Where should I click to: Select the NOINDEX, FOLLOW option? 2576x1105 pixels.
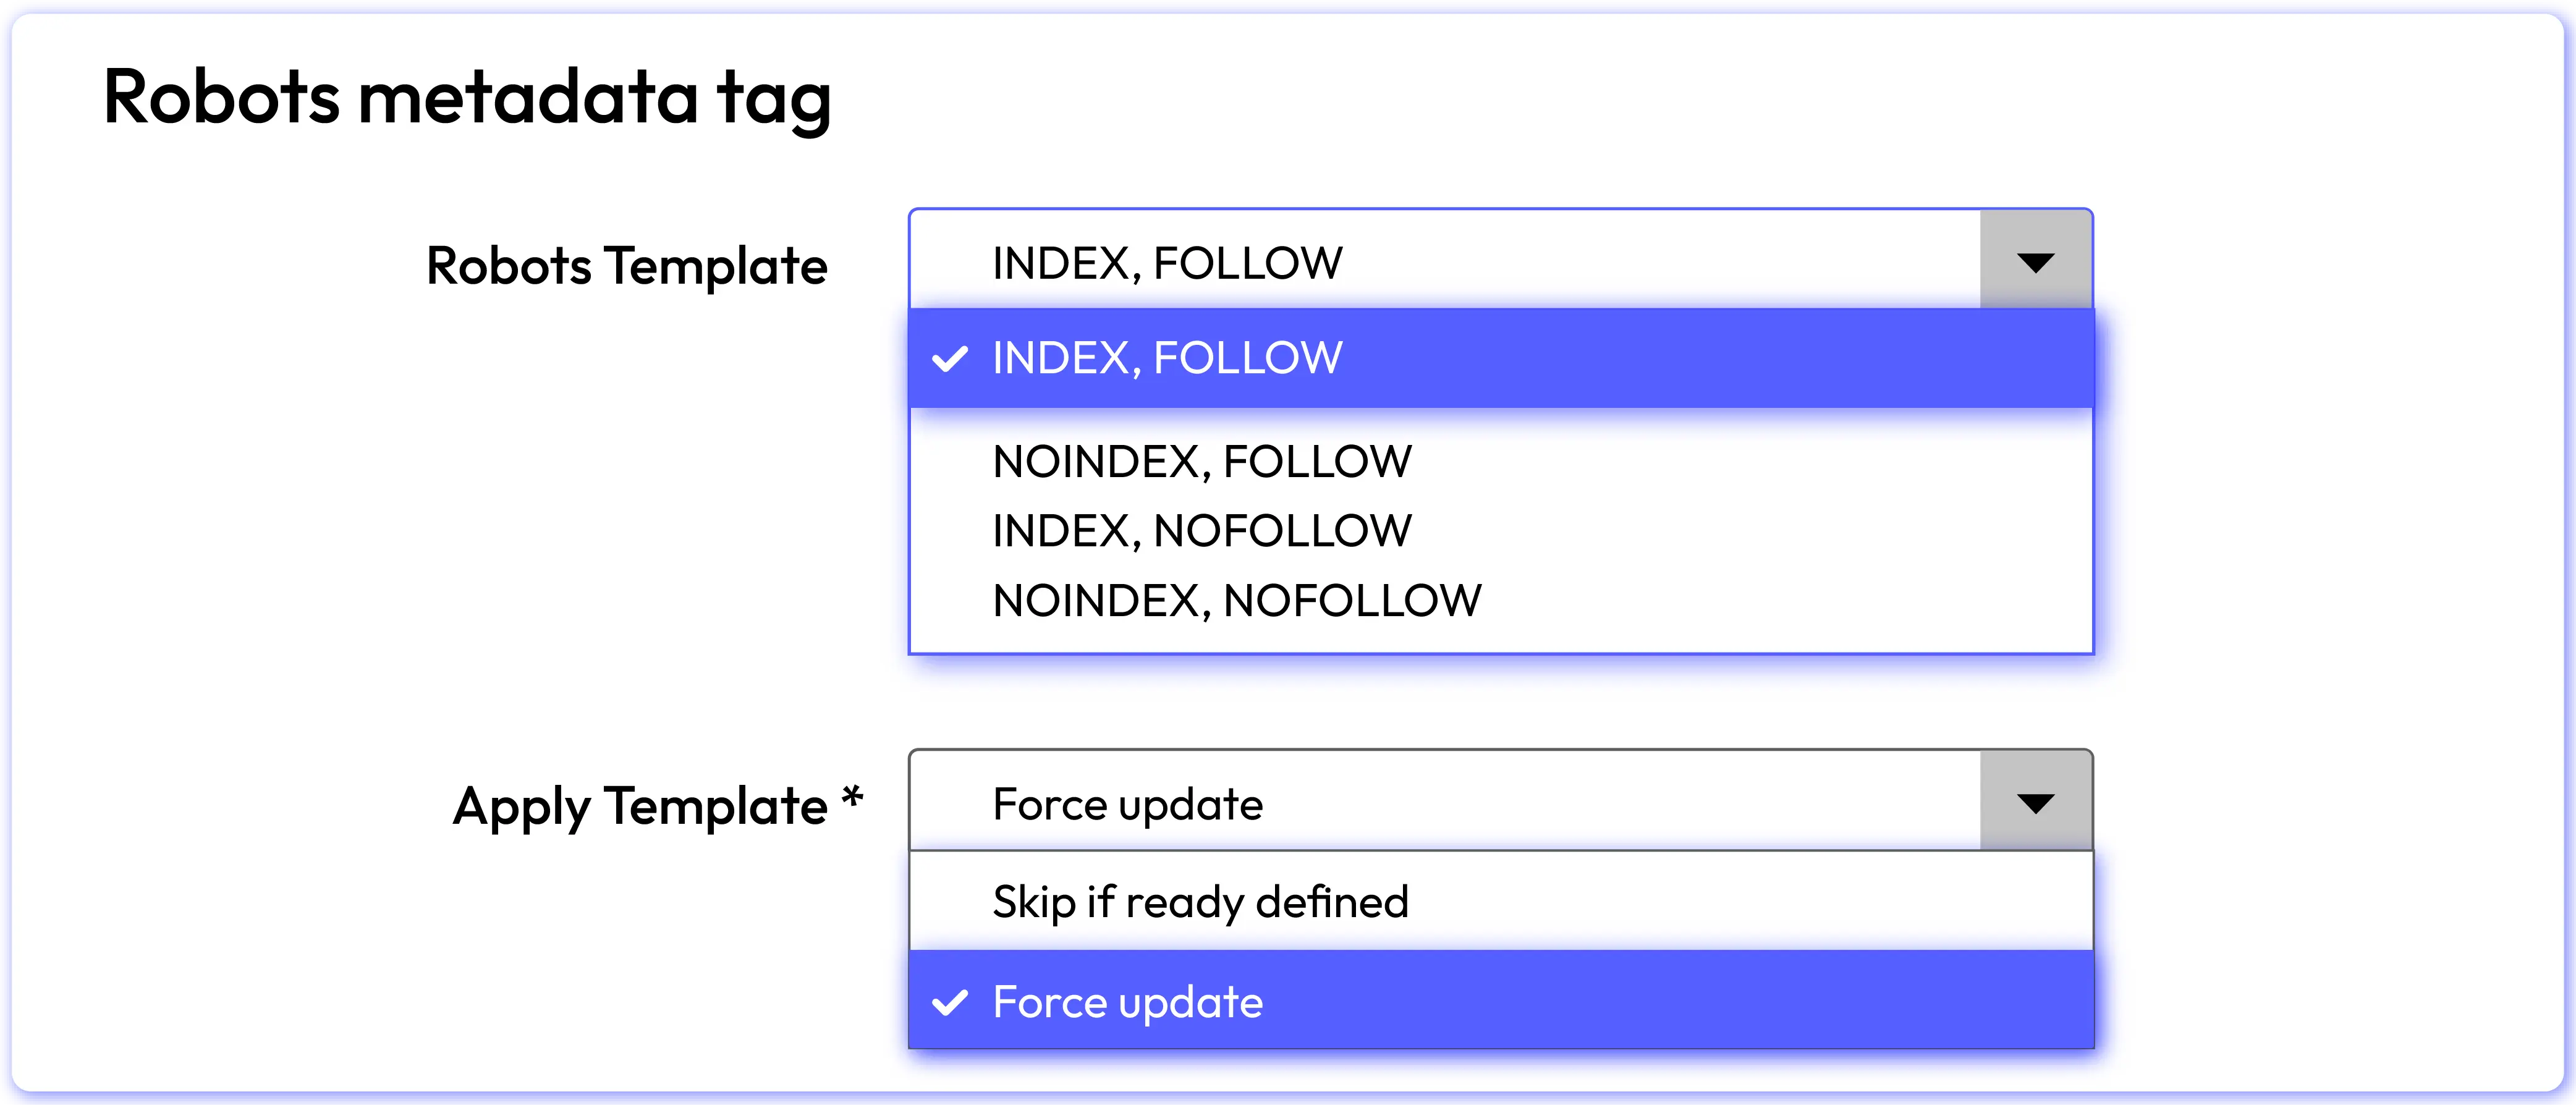click(x=1201, y=462)
